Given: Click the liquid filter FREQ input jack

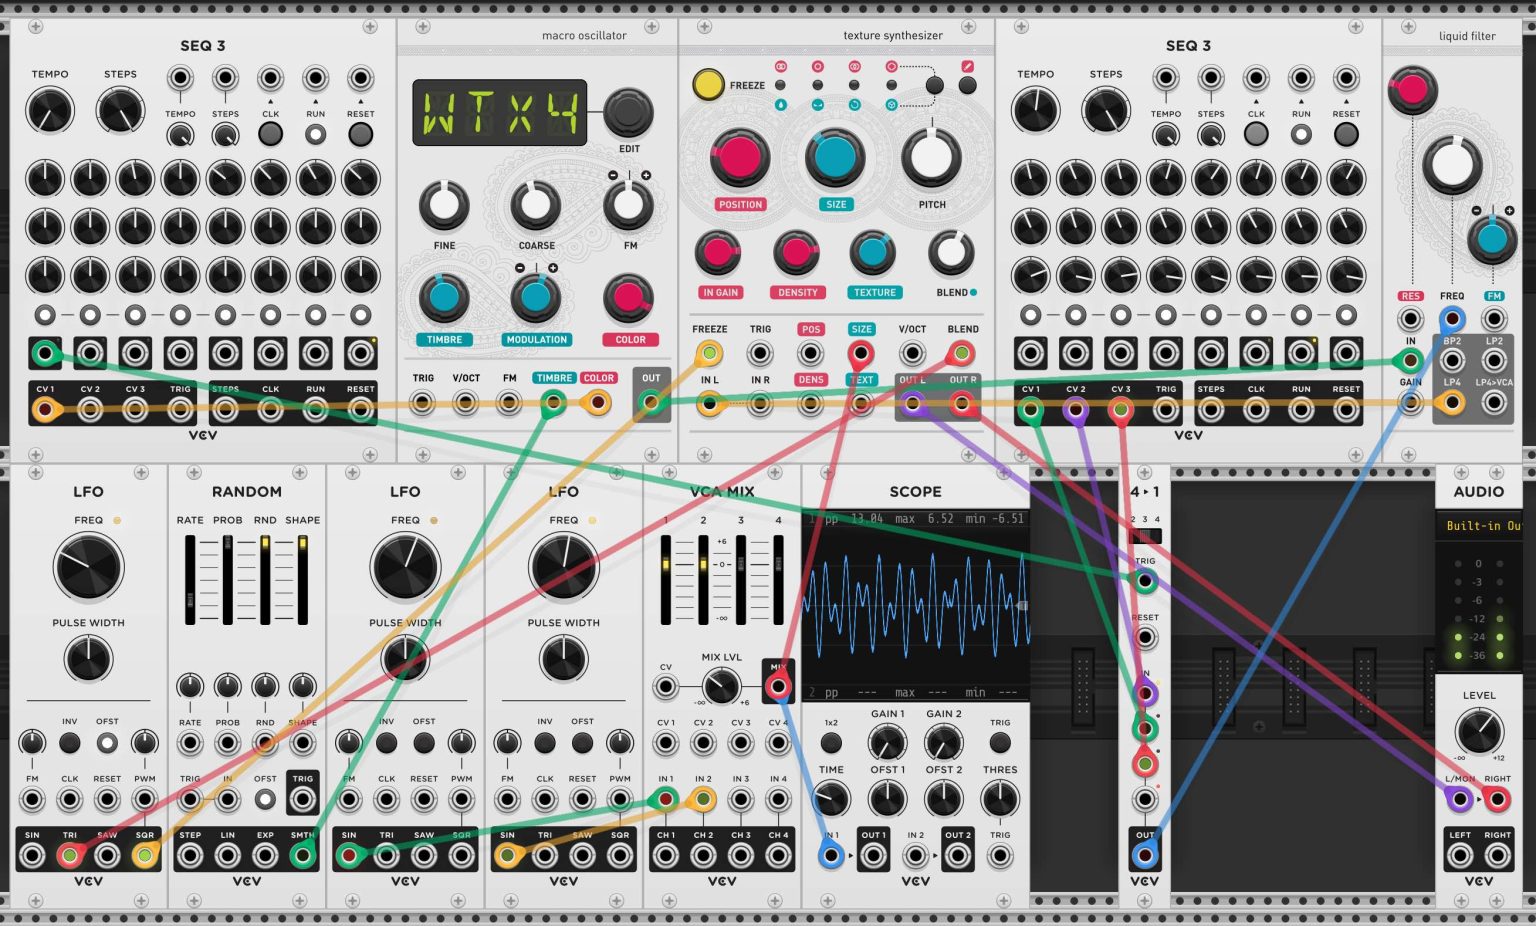Looking at the screenshot, I should coord(1452,319).
